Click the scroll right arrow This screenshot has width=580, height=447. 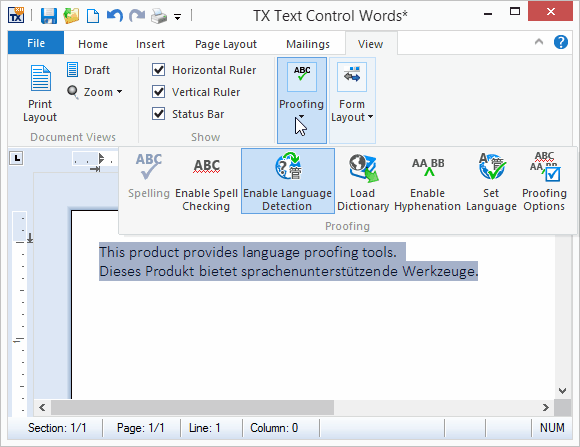point(546,407)
